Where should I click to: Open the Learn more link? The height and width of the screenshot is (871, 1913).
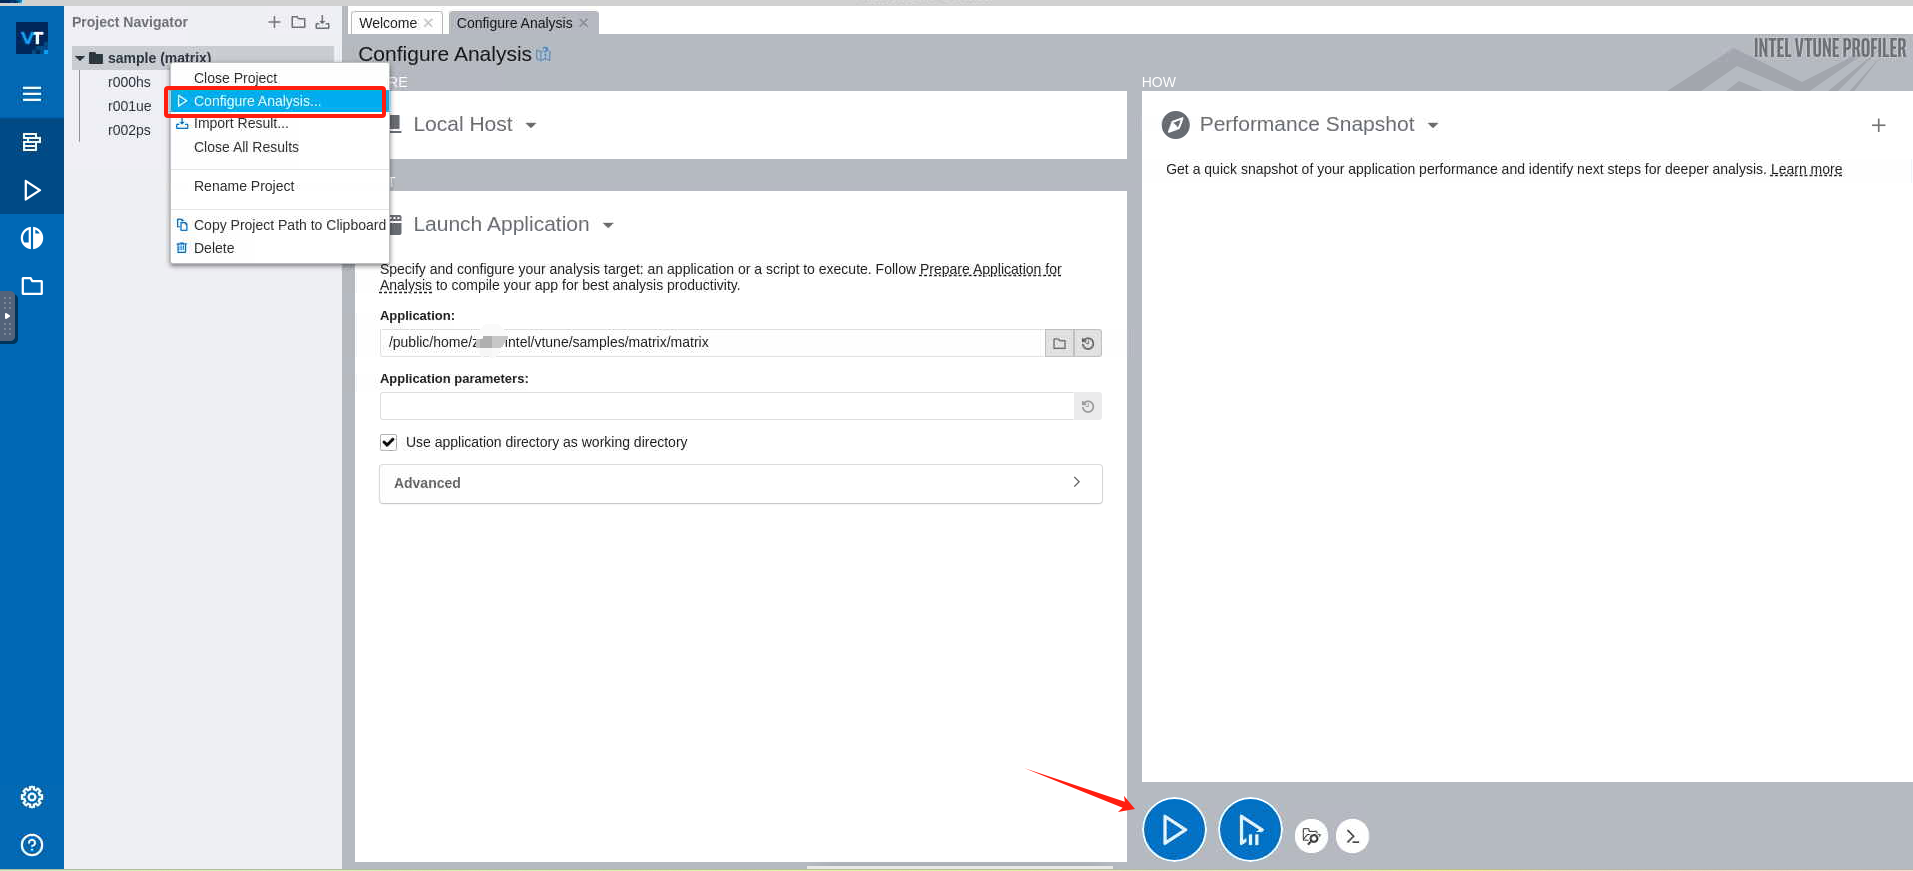[x=1806, y=169]
